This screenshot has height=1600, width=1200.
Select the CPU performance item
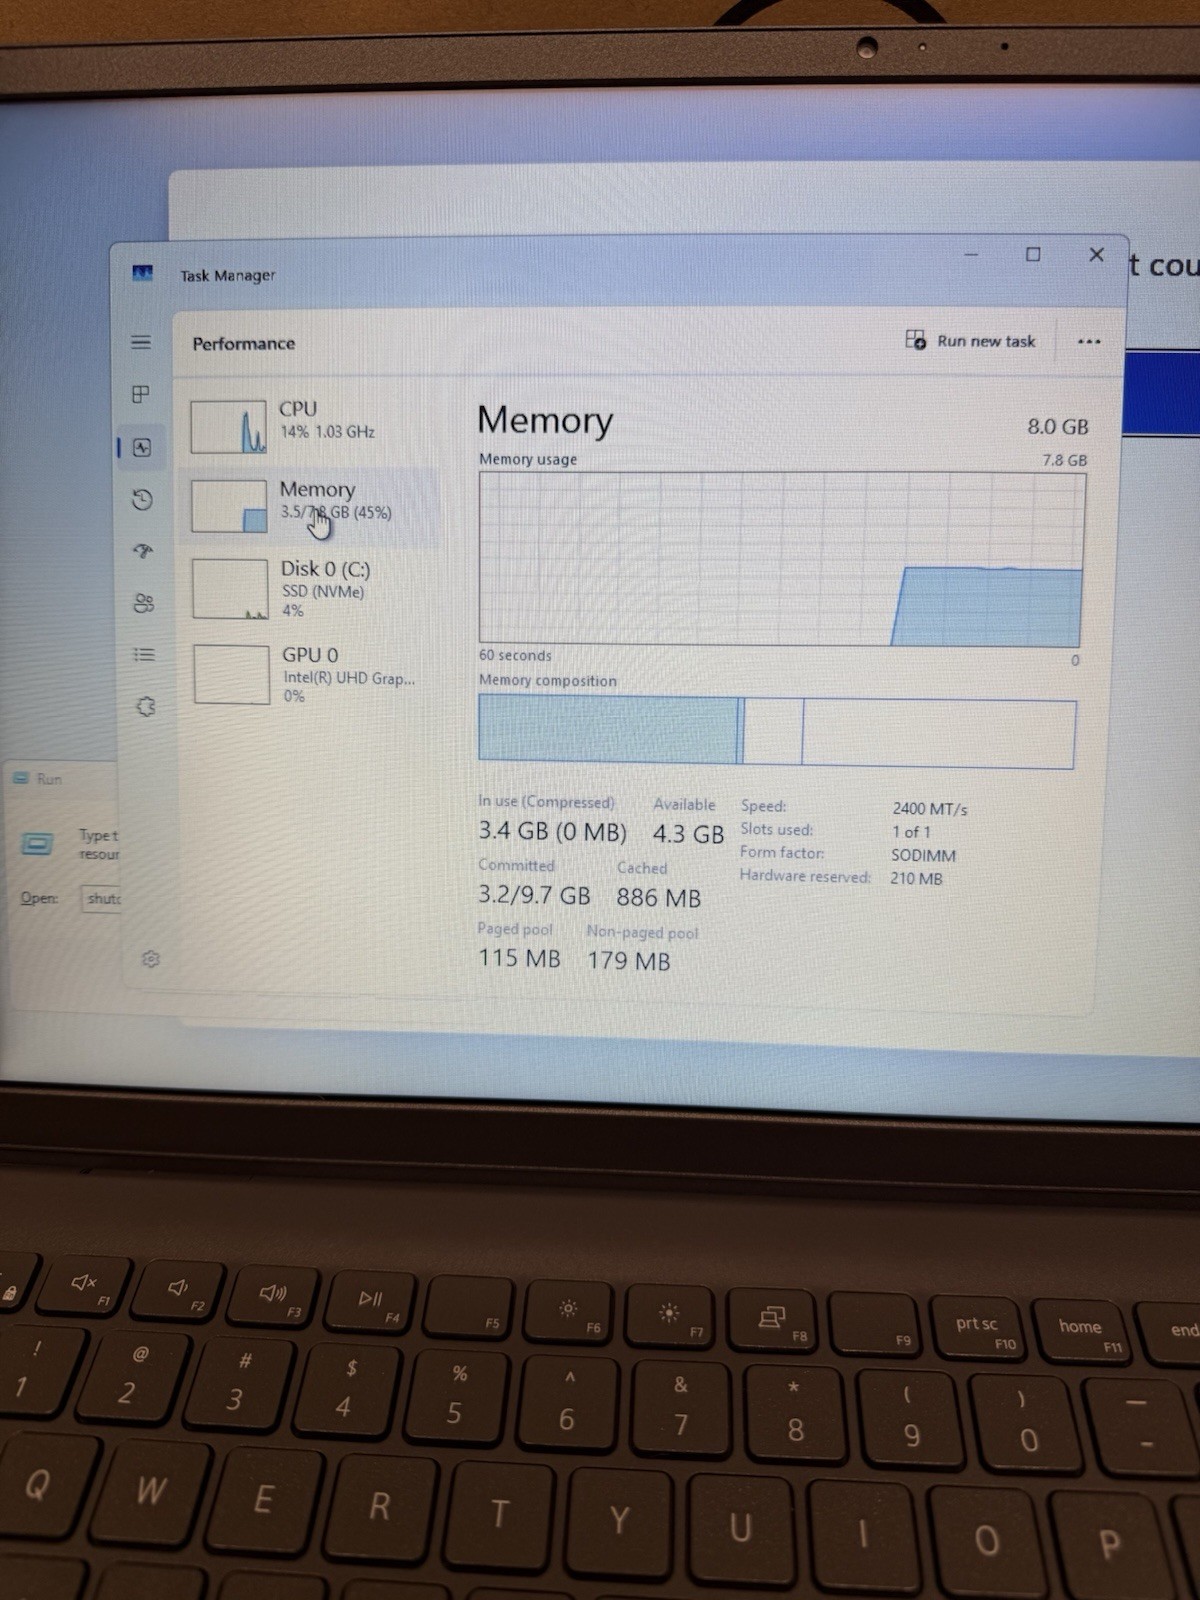(x=310, y=426)
